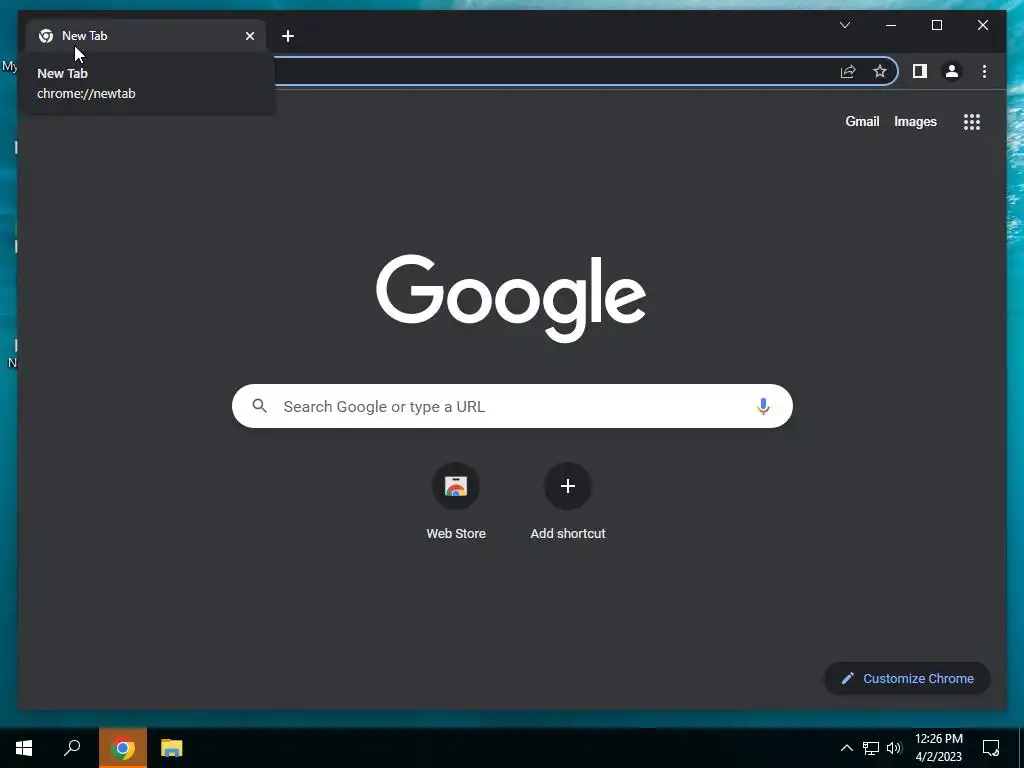Click the share this page icon
The height and width of the screenshot is (768, 1024).
tap(848, 71)
